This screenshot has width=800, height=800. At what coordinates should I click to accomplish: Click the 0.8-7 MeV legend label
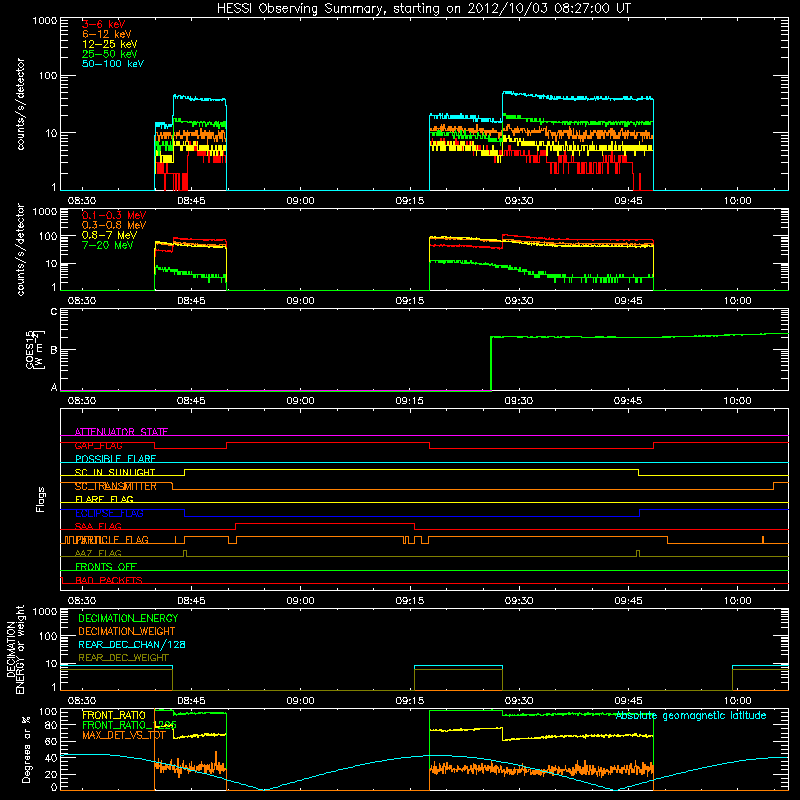tap(109, 235)
